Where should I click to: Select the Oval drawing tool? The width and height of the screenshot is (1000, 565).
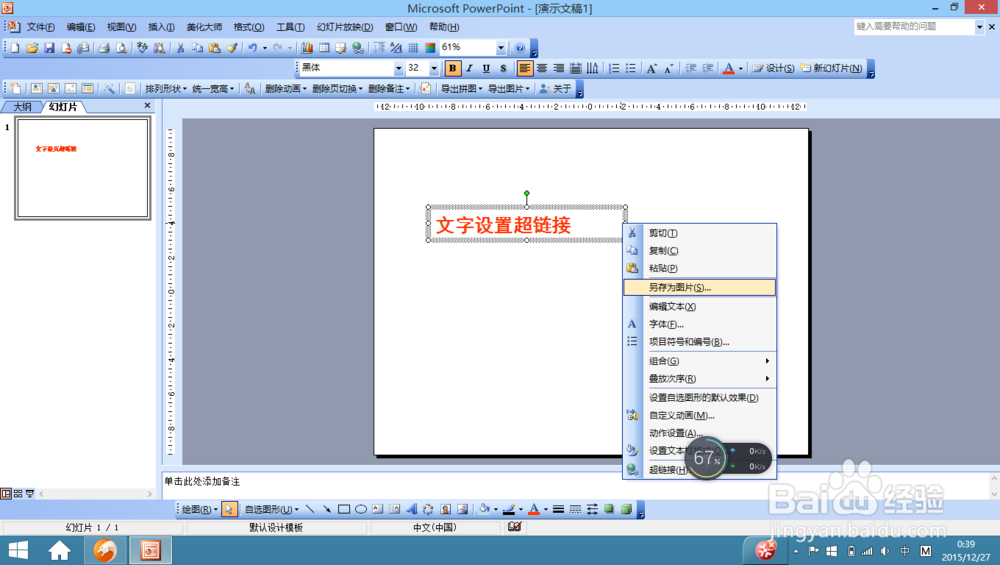click(361, 509)
